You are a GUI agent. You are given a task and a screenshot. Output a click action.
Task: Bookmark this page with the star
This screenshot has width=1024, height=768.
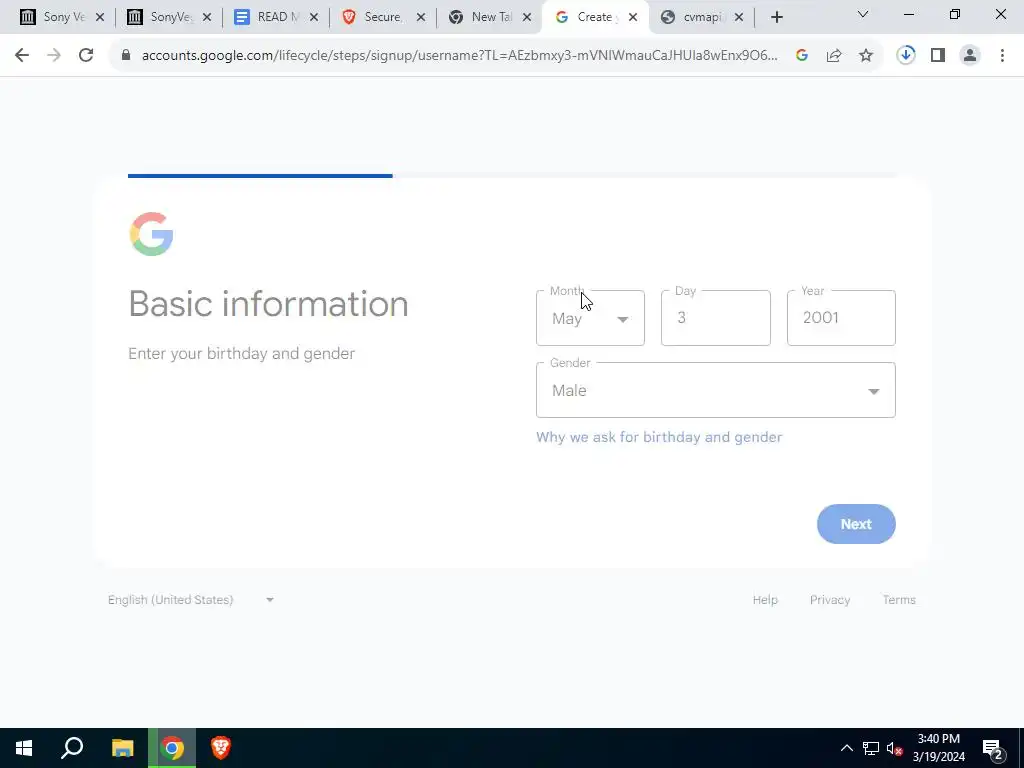point(866,56)
